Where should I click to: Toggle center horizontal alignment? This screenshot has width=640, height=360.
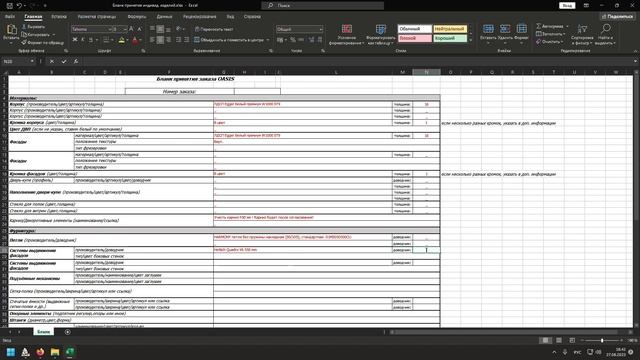[160, 40]
